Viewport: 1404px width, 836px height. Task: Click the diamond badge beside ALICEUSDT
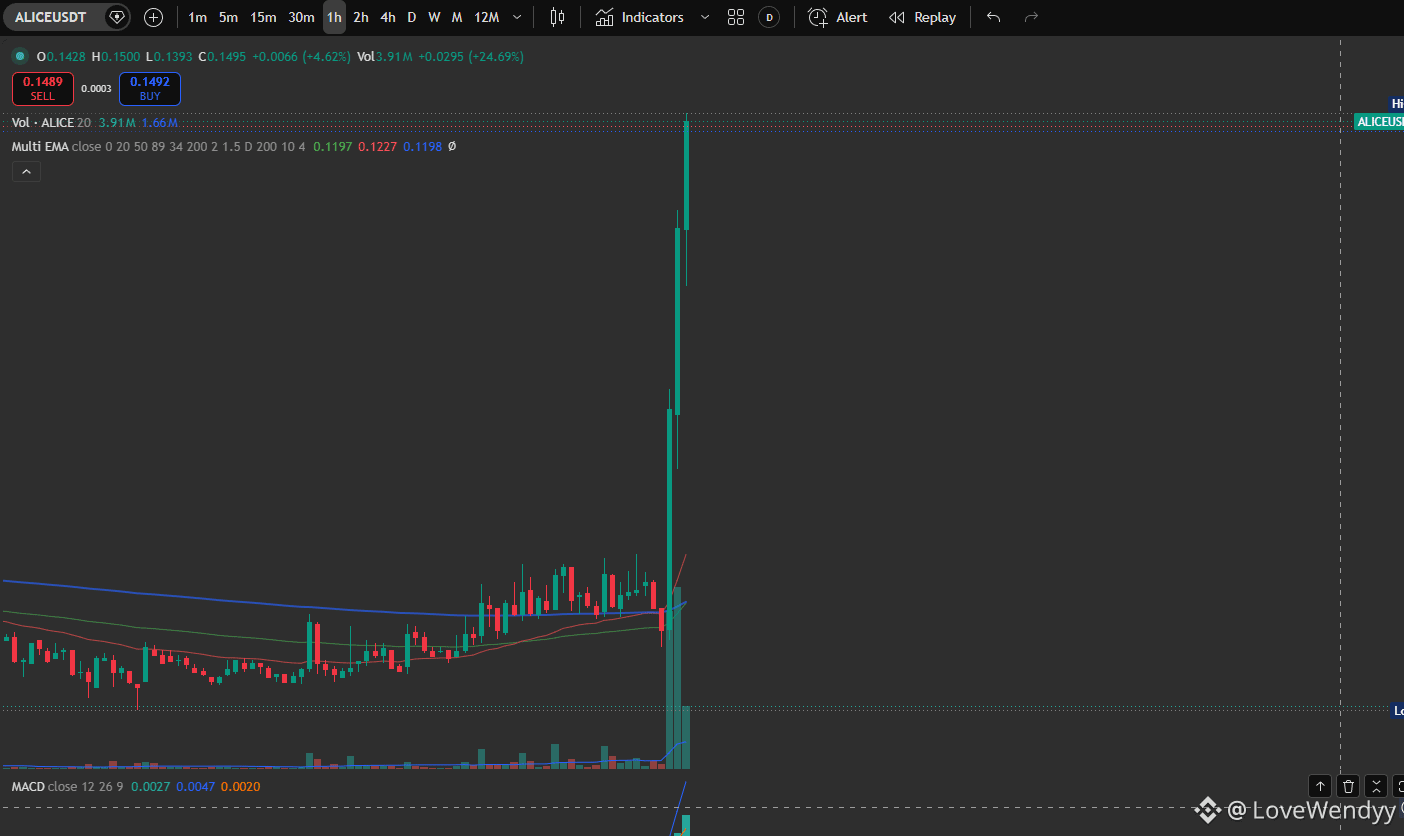tap(117, 17)
